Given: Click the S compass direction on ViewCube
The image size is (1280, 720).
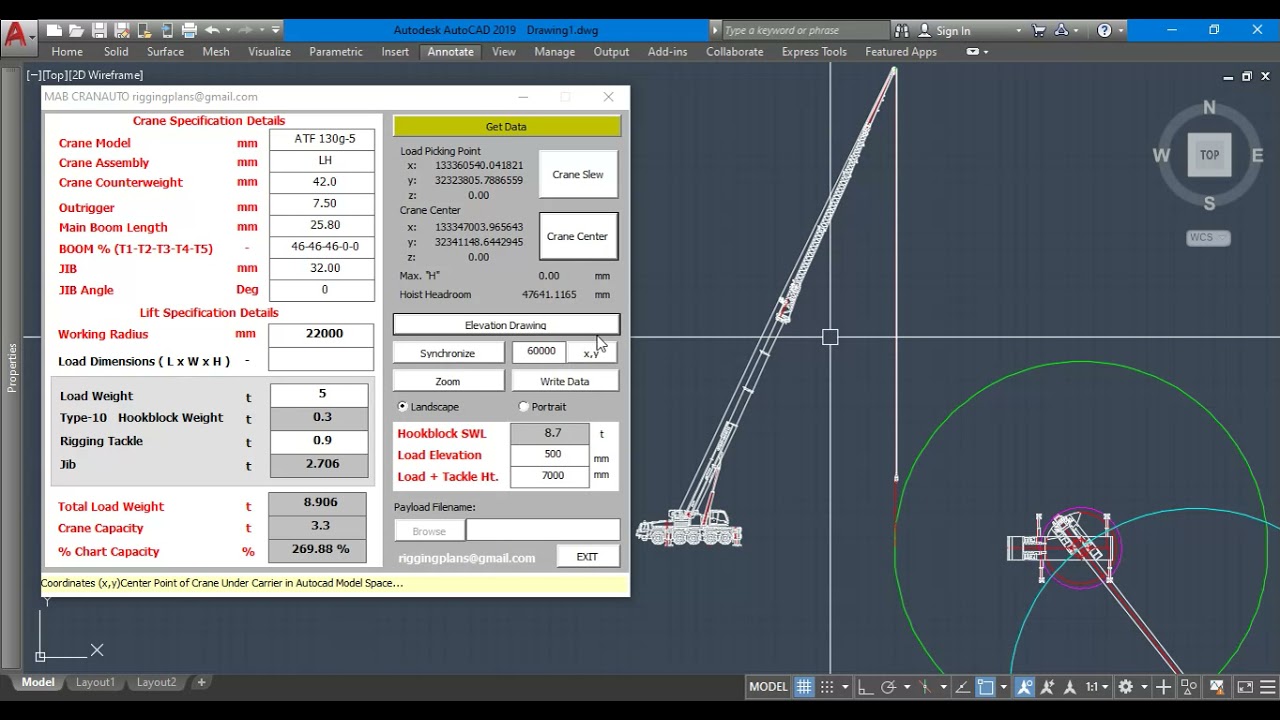Looking at the screenshot, I should pos(1209,203).
